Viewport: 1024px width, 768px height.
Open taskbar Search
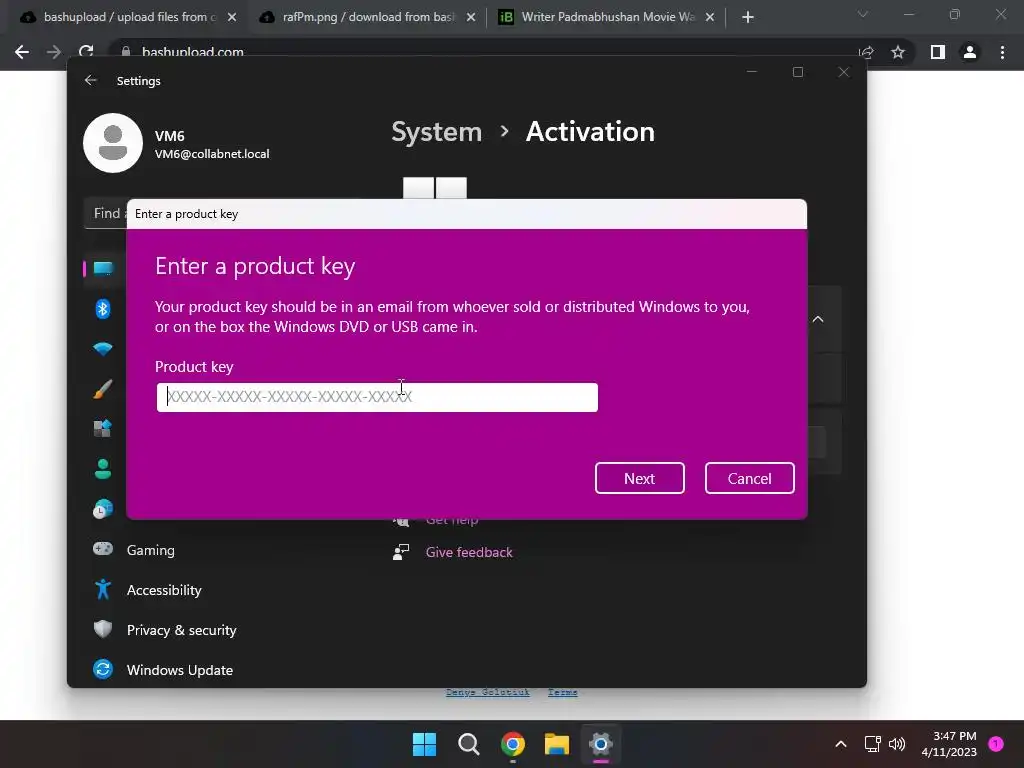click(x=468, y=744)
